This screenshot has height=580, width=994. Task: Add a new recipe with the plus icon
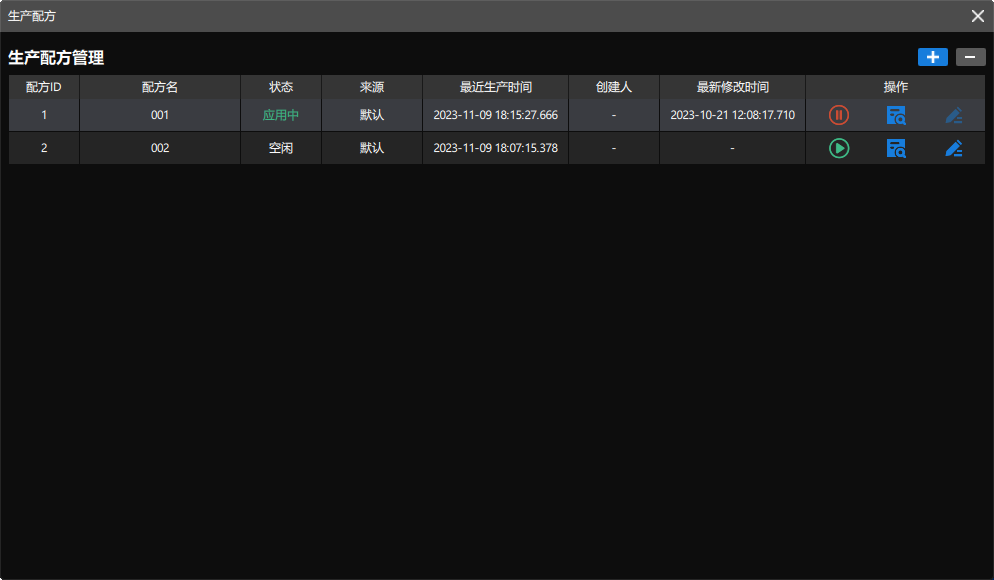pos(932,57)
